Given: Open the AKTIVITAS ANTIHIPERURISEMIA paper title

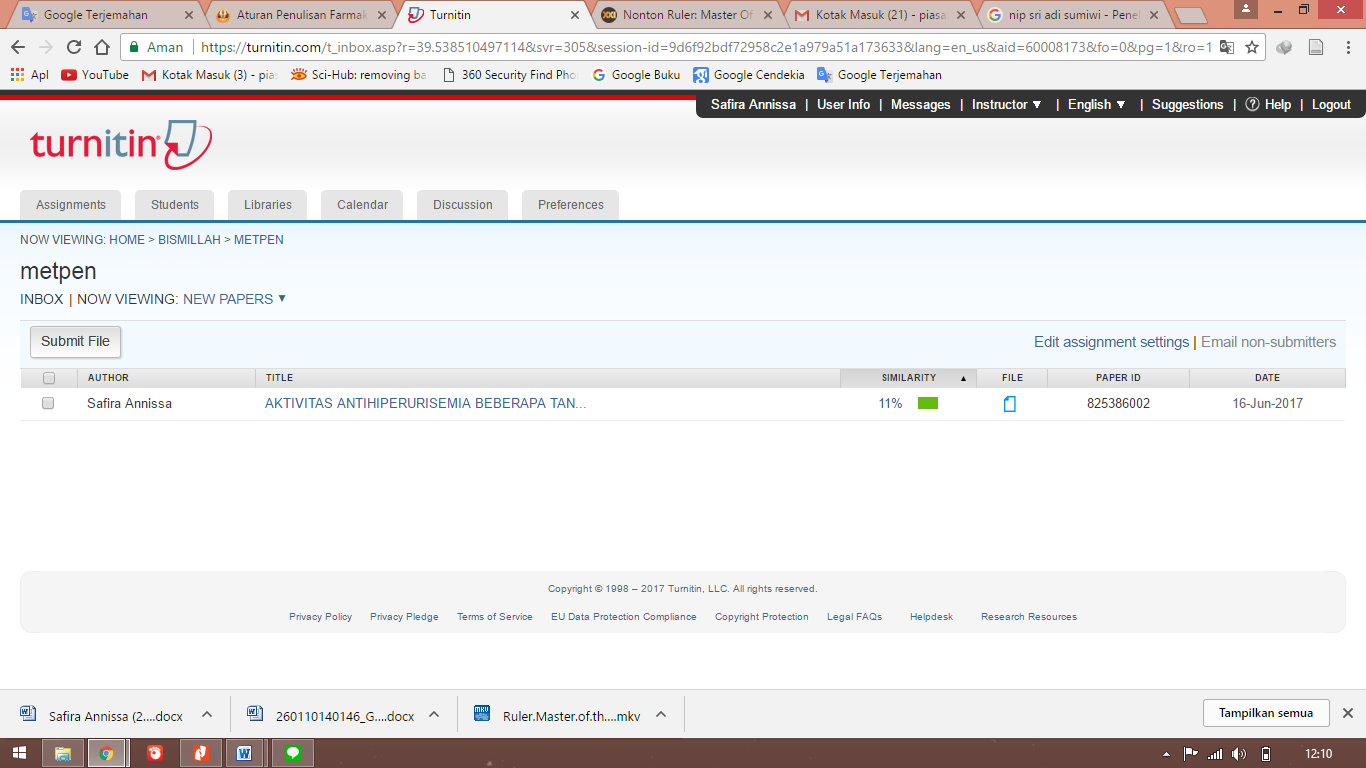Looking at the screenshot, I should pos(426,404).
